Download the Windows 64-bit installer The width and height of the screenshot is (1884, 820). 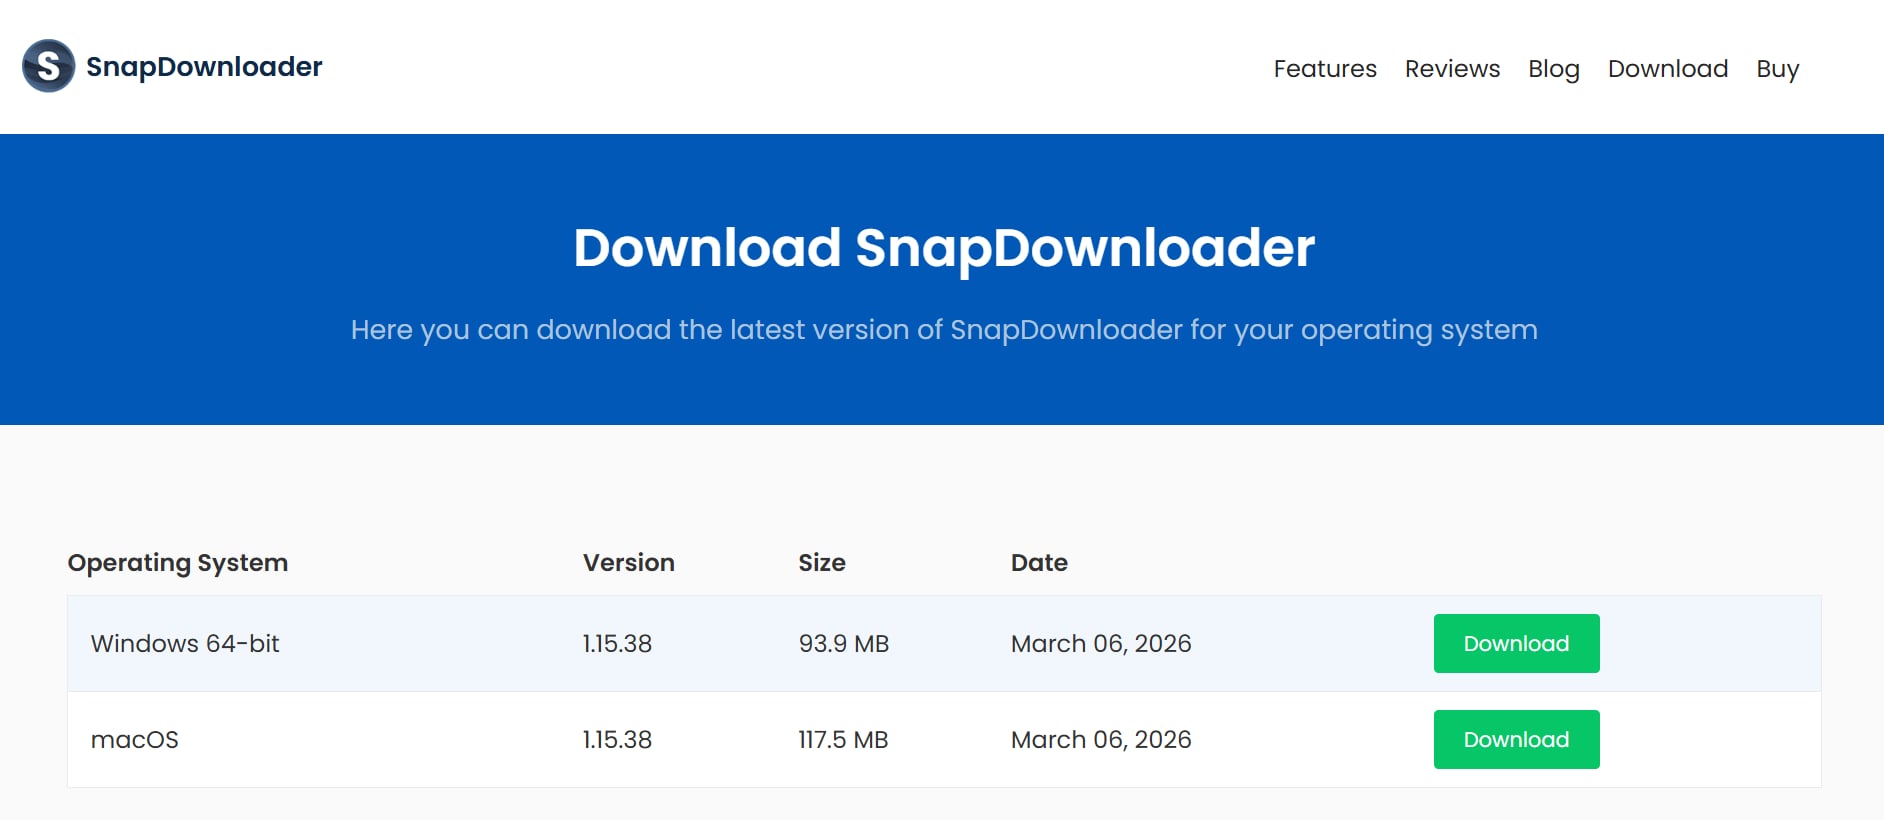[x=1516, y=643]
